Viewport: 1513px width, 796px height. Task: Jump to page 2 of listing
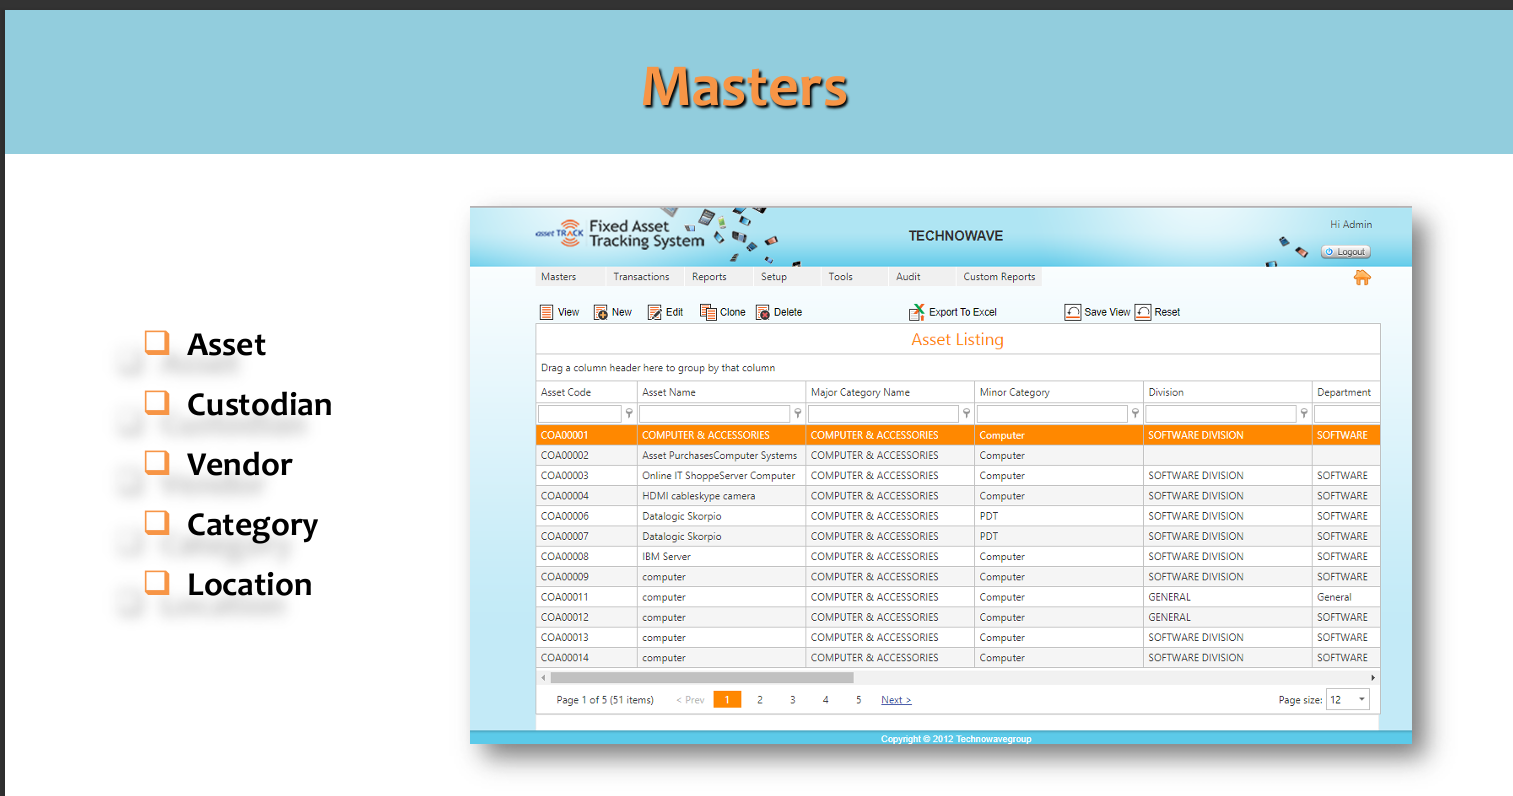click(760, 700)
